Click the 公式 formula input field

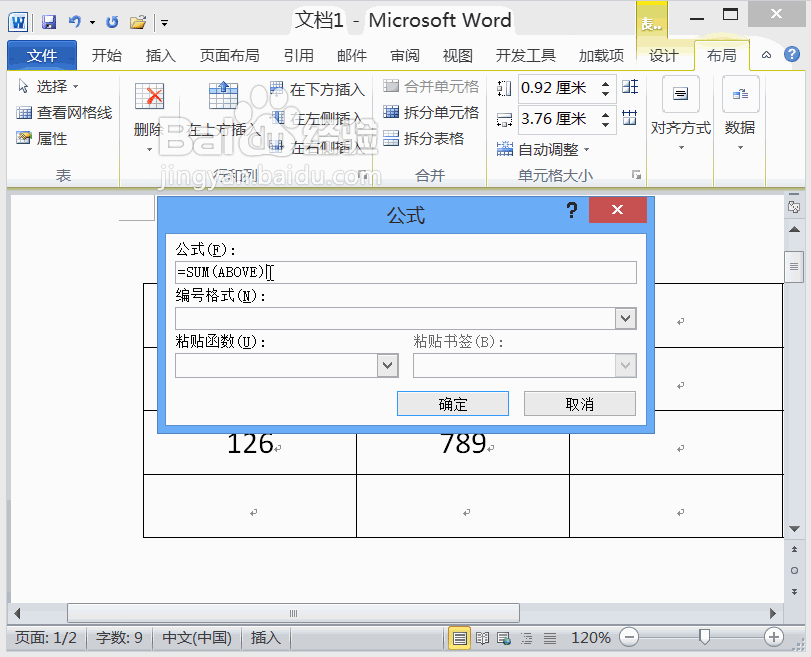pos(406,272)
